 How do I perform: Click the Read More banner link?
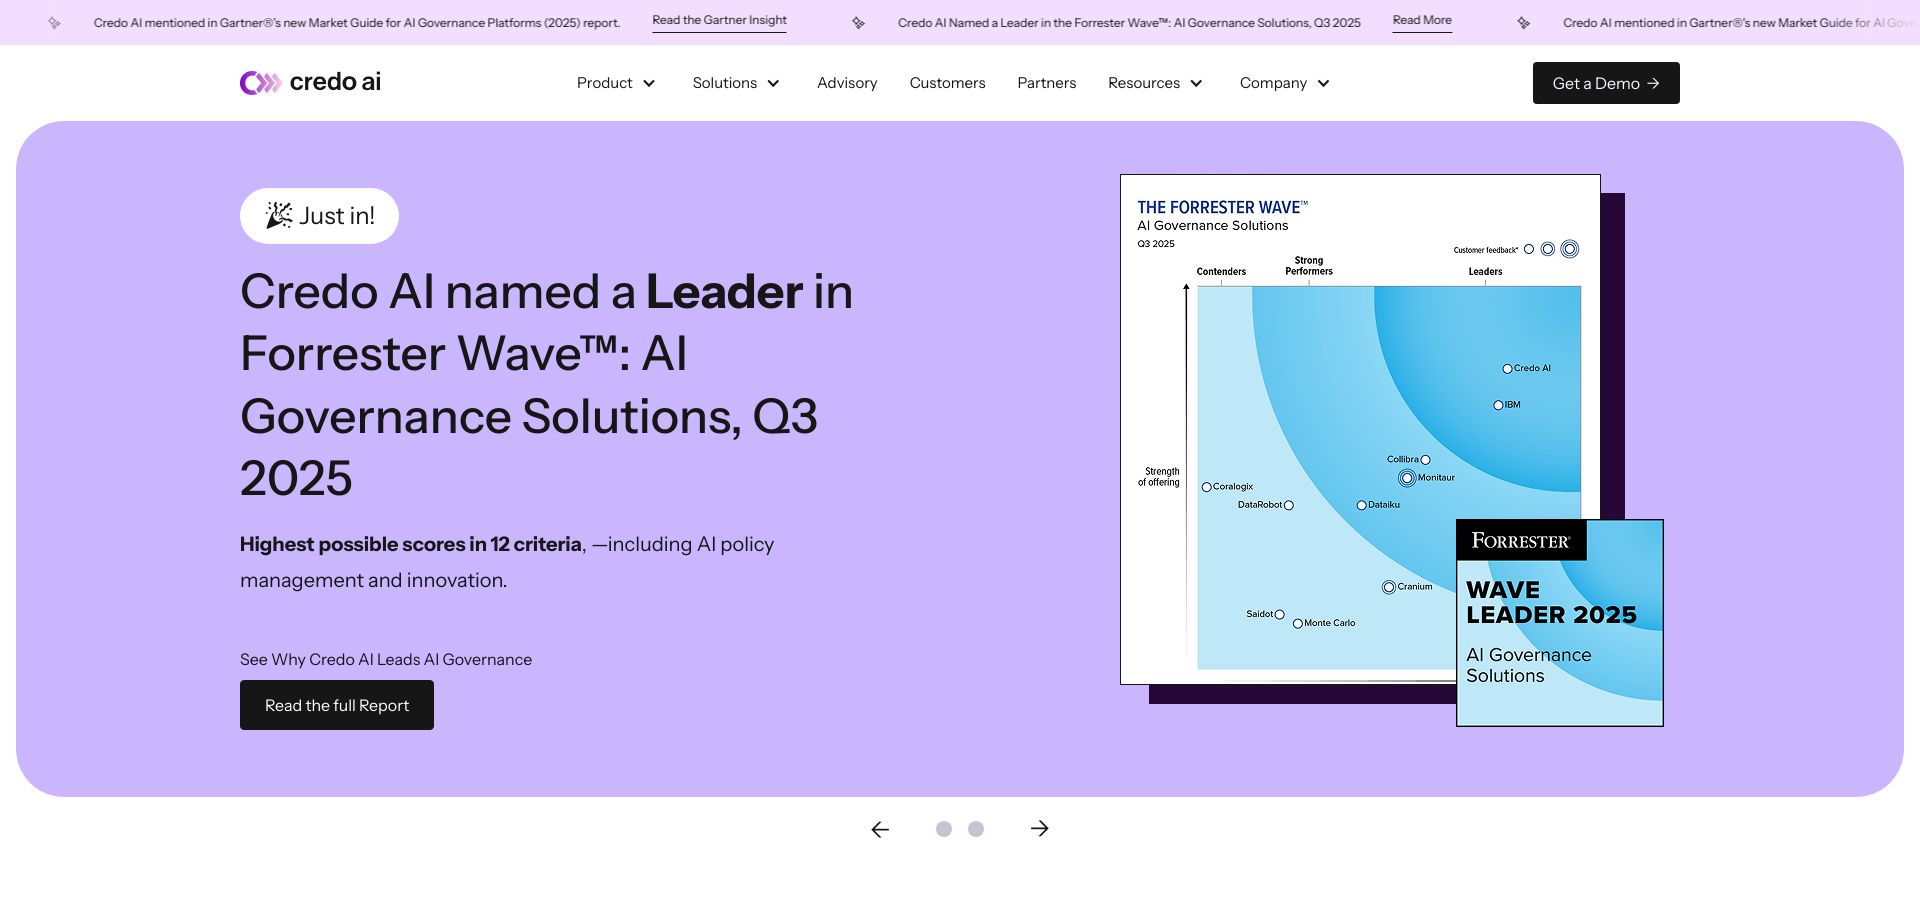1422,21
